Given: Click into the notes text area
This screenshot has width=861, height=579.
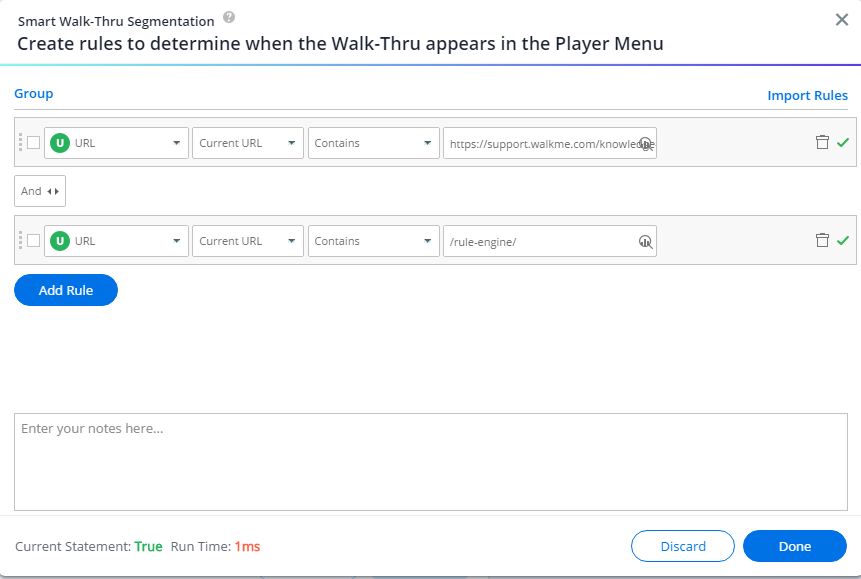Looking at the screenshot, I should [x=430, y=462].
